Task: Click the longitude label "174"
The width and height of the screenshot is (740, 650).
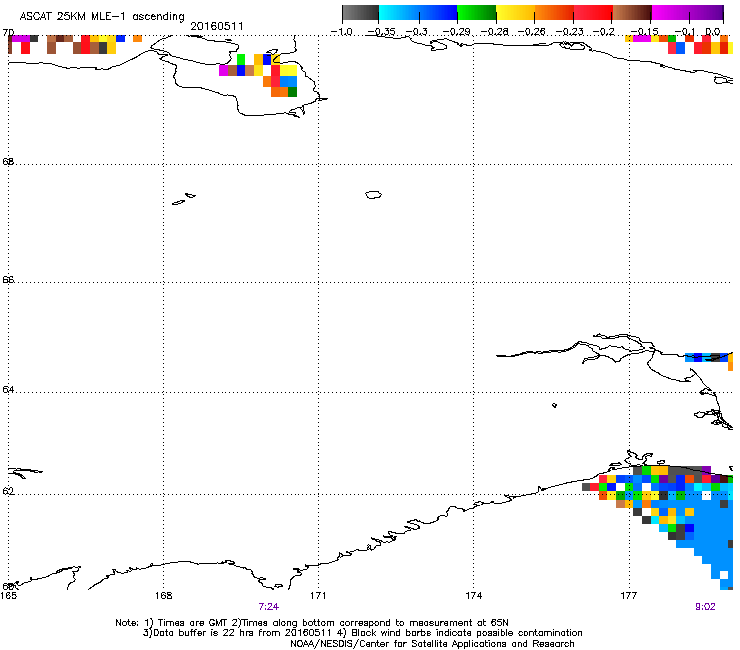Action: [474, 596]
